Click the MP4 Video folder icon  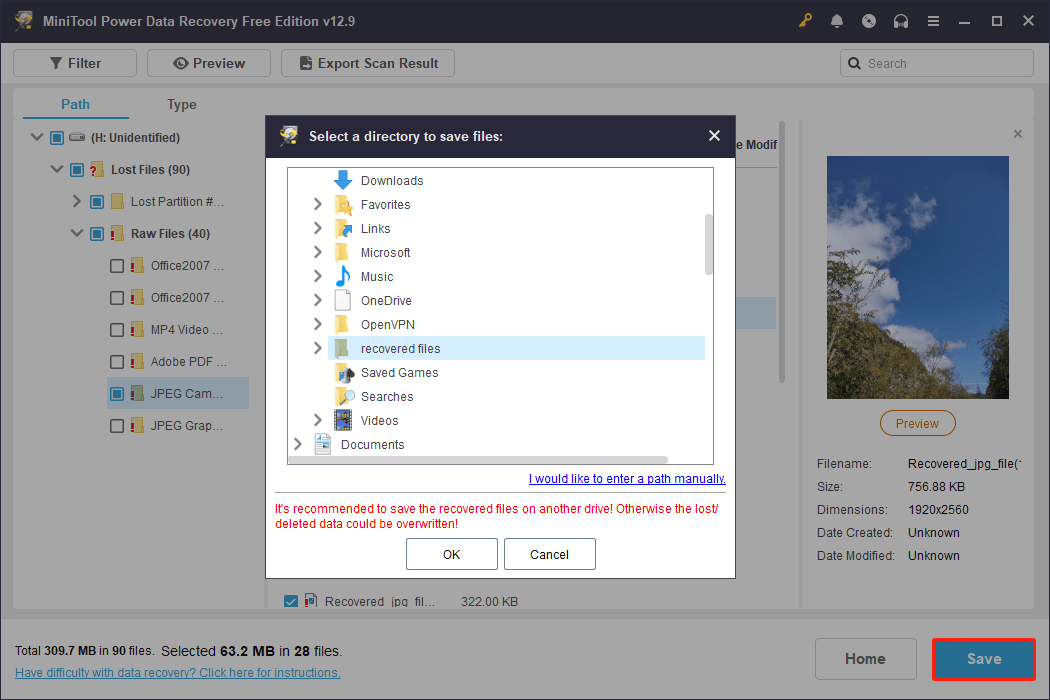tap(137, 330)
